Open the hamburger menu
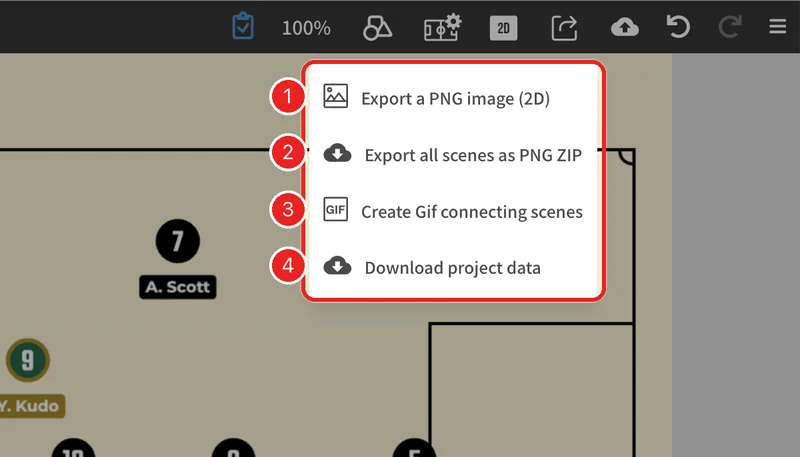Viewport: 800px width, 457px height. point(778,27)
